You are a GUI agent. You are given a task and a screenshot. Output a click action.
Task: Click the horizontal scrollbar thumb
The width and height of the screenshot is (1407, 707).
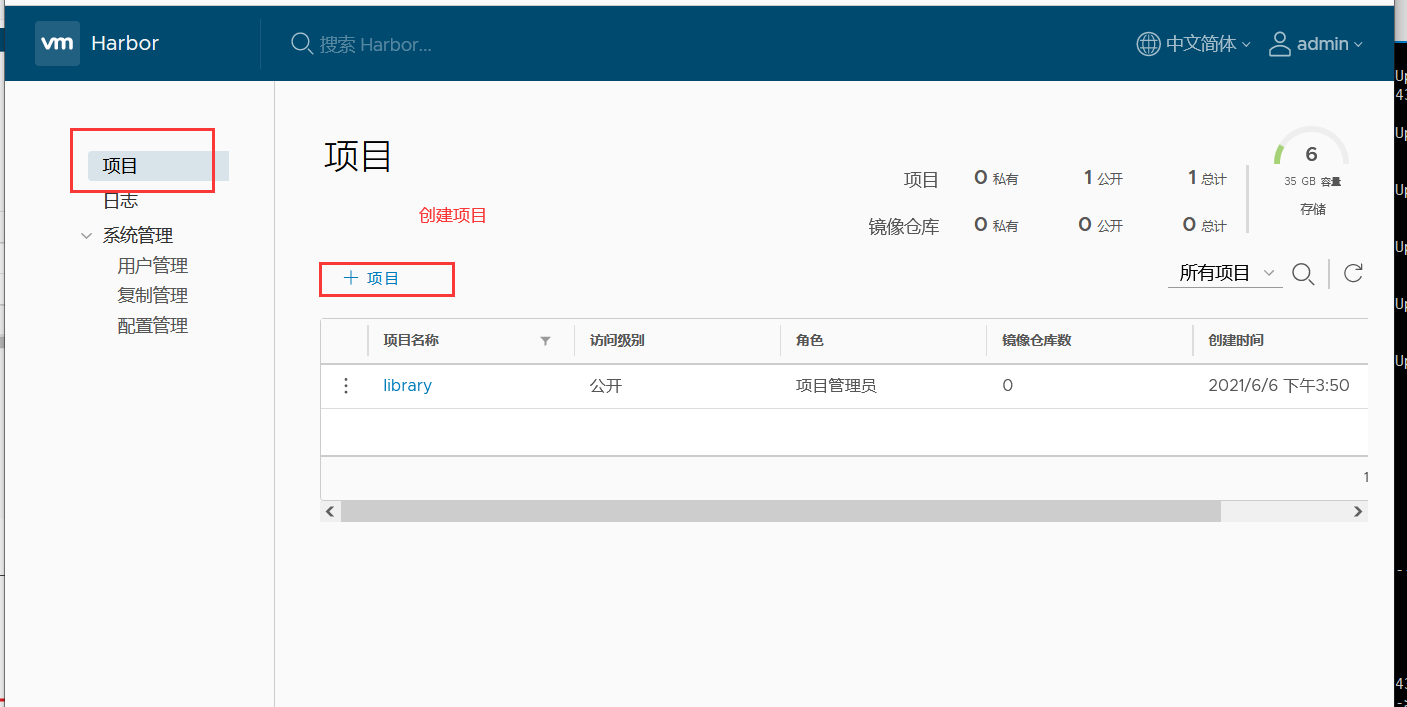tap(781, 511)
